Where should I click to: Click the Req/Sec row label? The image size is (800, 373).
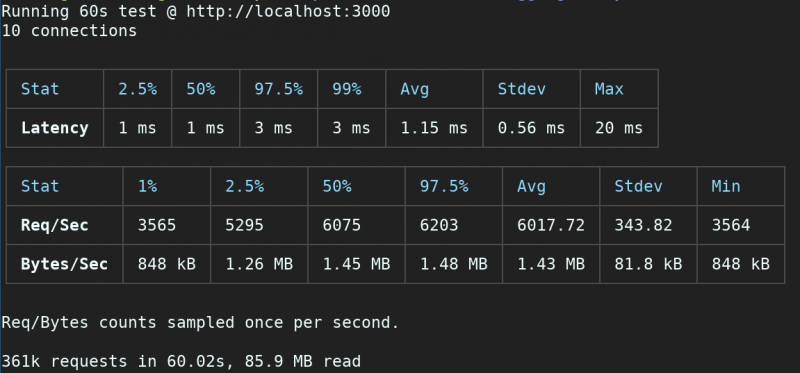(x=55, y=225)
